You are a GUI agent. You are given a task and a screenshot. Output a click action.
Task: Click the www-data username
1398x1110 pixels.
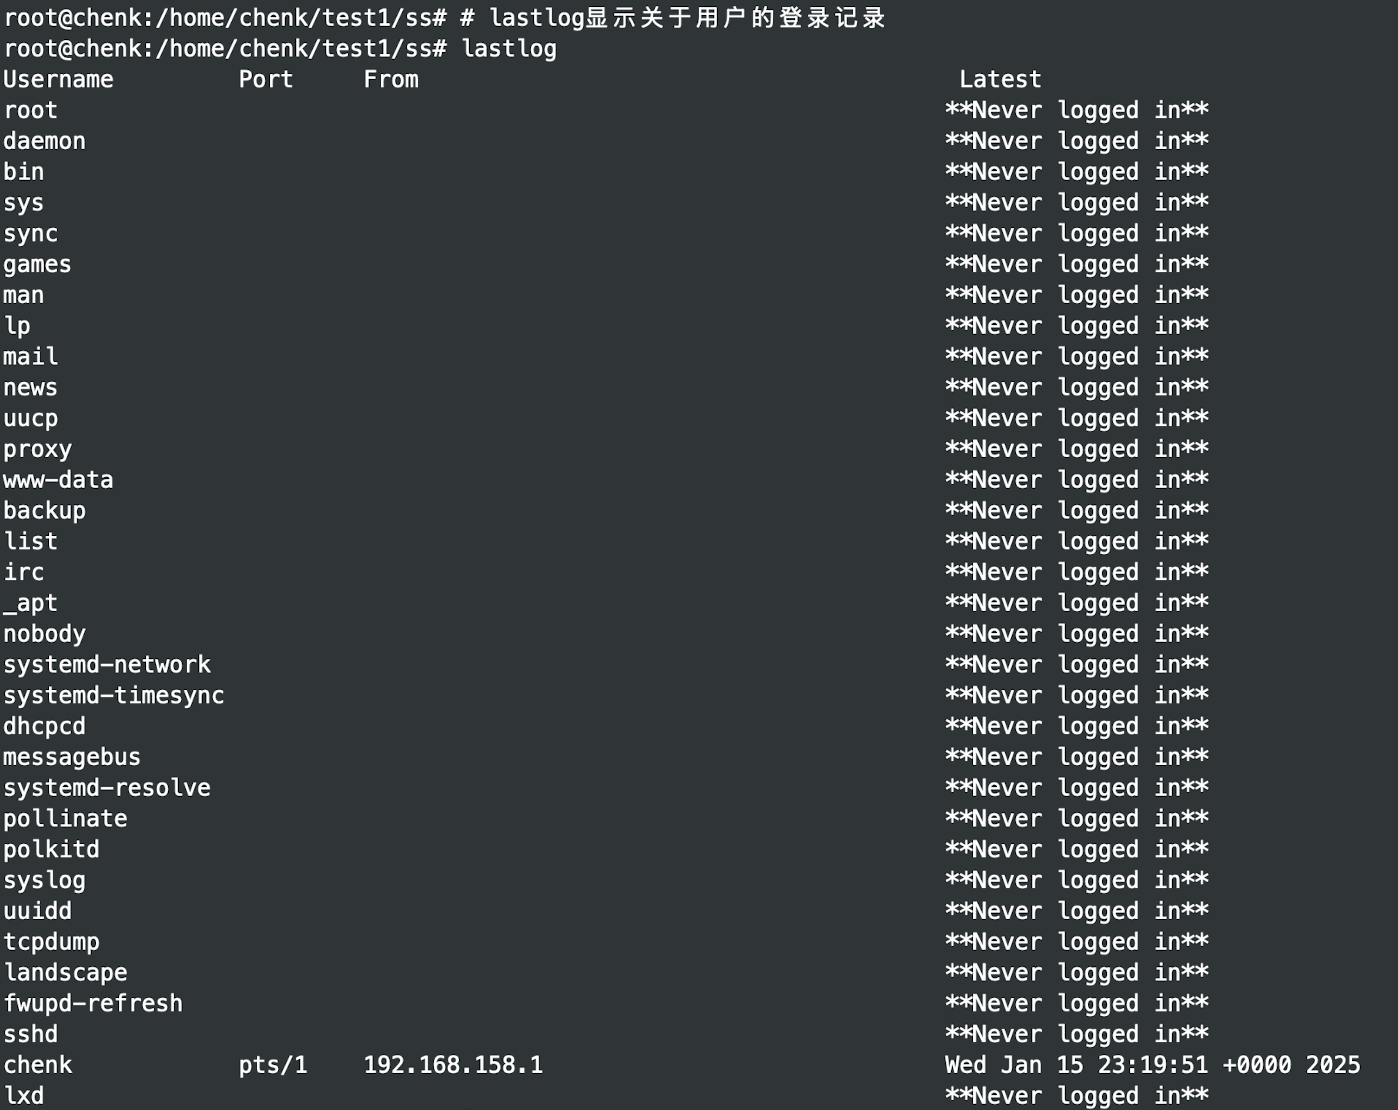[58, 480]
